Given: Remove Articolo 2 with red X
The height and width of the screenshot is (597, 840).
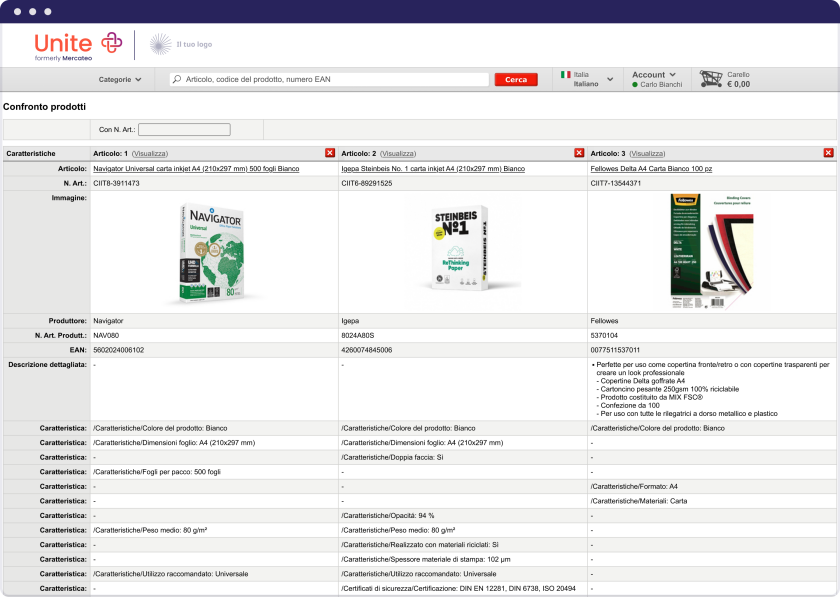Looking at the screenshot, I should pyautogui.click(x=579, y=153).
